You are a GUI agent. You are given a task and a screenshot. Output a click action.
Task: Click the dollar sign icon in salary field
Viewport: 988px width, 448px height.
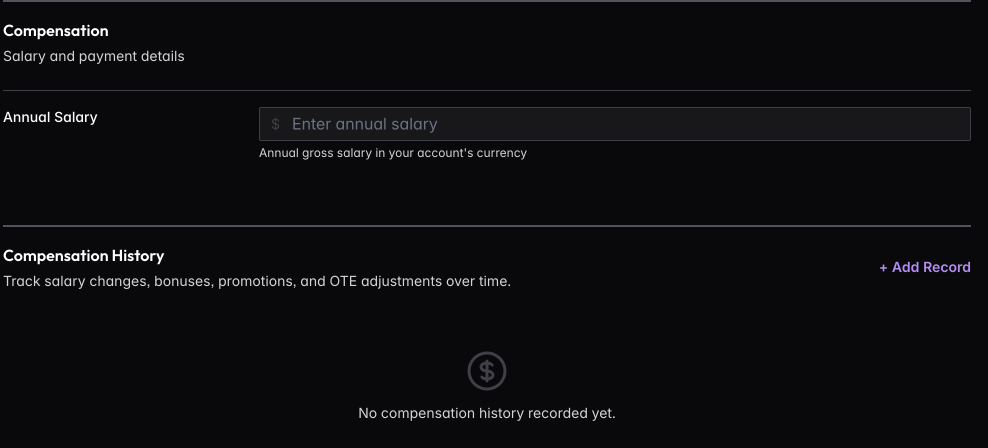tap(275, 125)
